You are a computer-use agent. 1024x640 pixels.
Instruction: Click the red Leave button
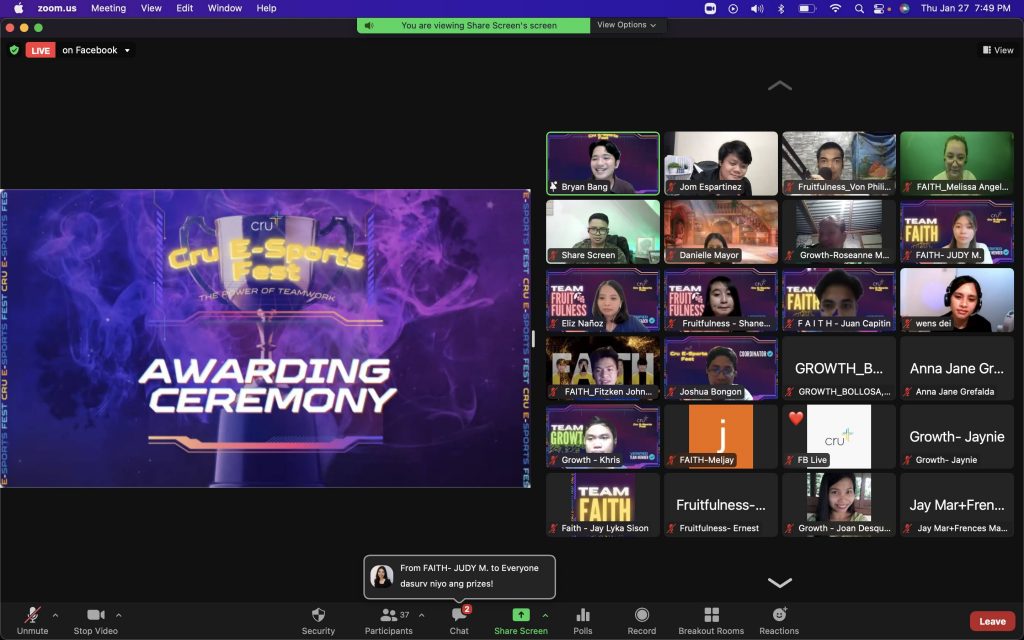(x=992, y=621)
